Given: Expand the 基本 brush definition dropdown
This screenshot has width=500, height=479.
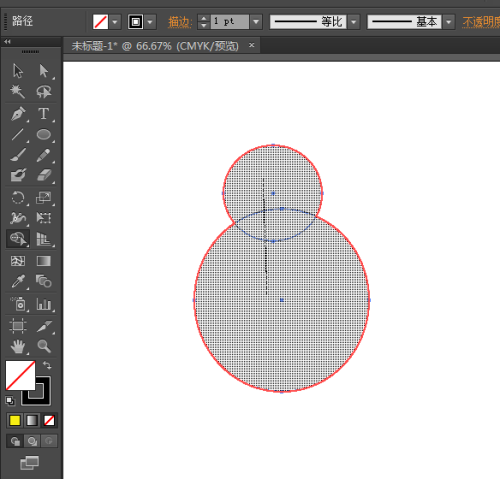Looking at the screenshot, I should [449, 22].
